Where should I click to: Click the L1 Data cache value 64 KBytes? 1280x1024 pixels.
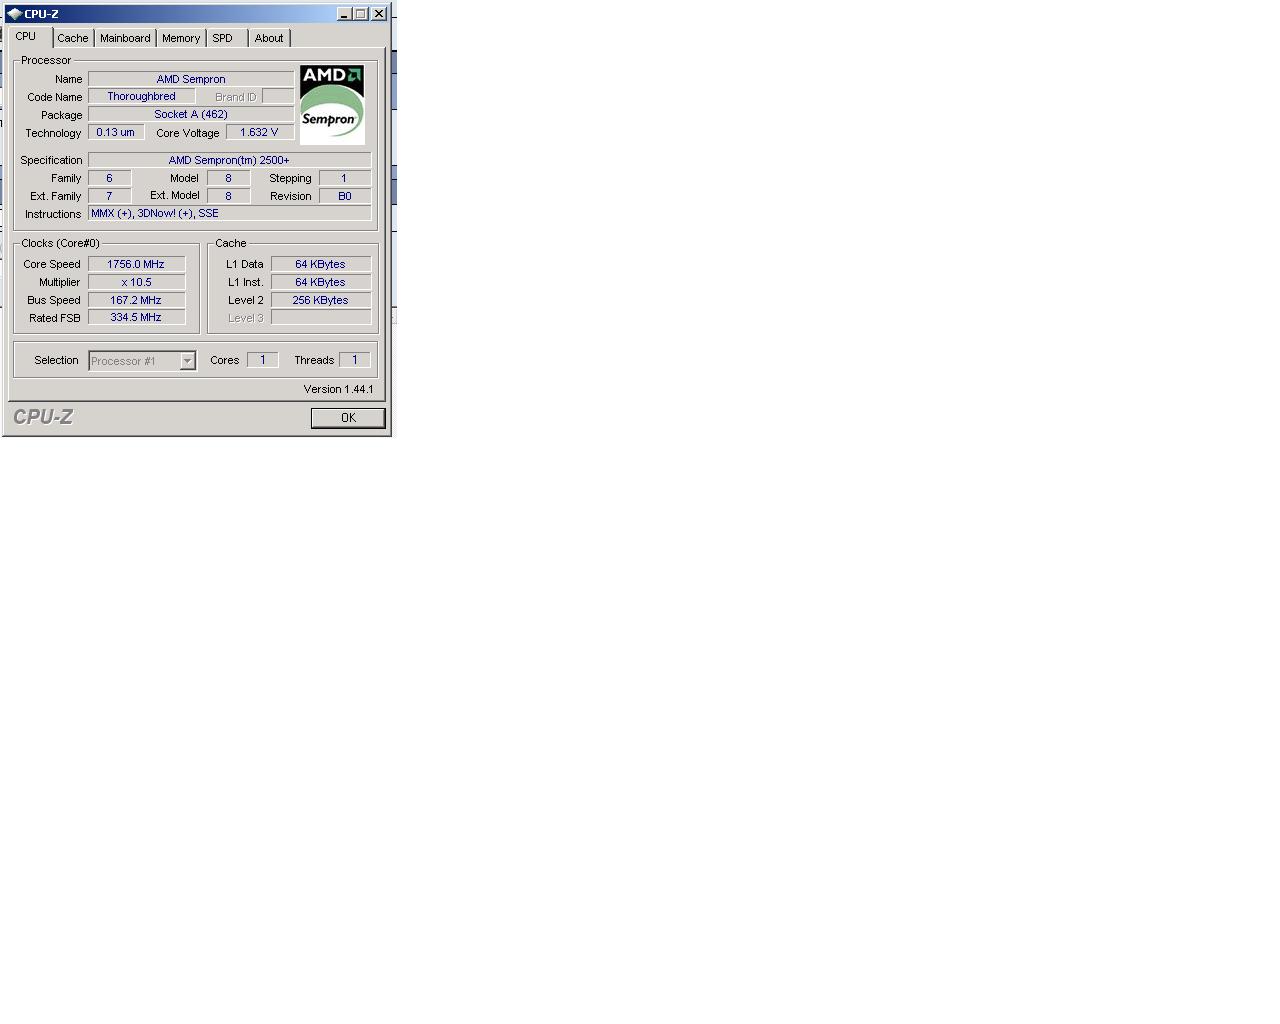tap(320, 264)
